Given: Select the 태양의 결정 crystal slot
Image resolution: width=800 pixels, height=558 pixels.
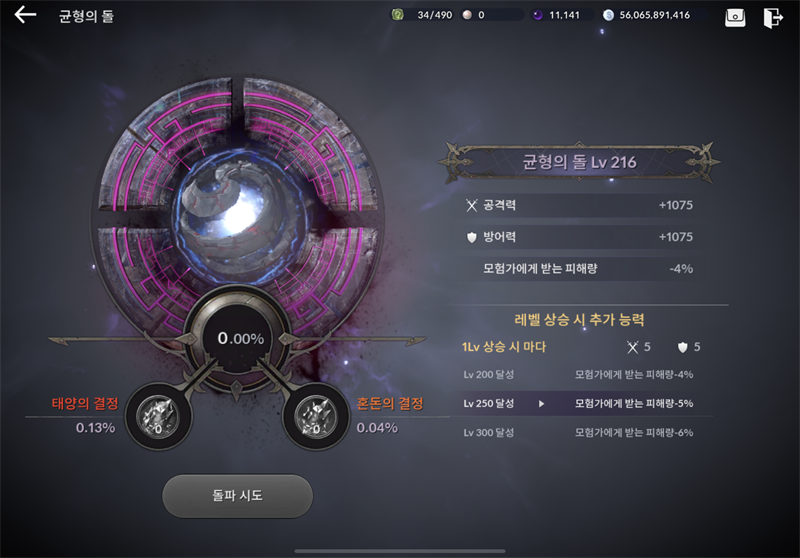Looking at the screenshot, I should (x=158, y=417).
